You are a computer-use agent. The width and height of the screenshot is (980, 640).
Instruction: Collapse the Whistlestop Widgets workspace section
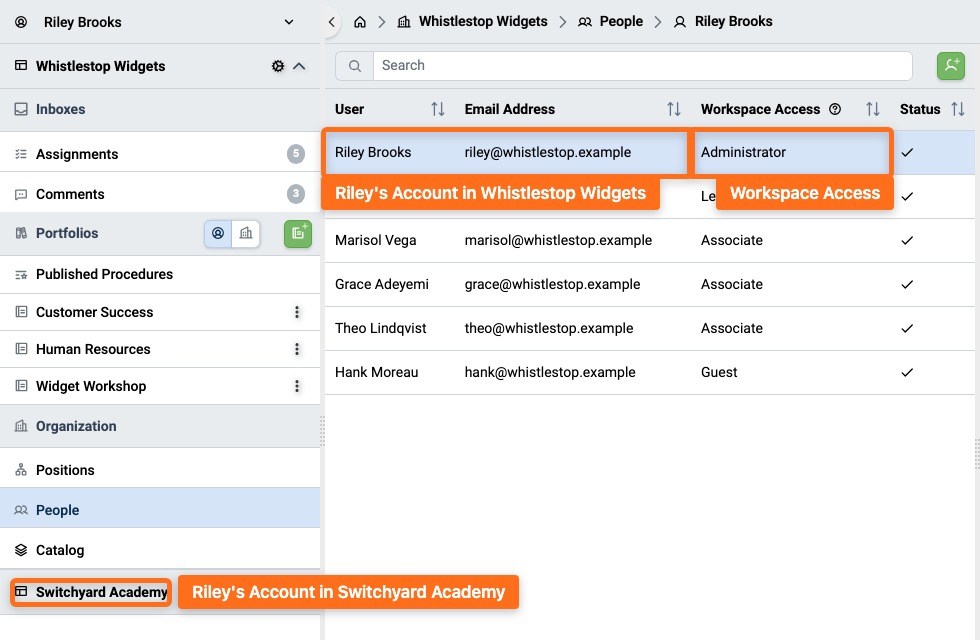tap(299, 66)
